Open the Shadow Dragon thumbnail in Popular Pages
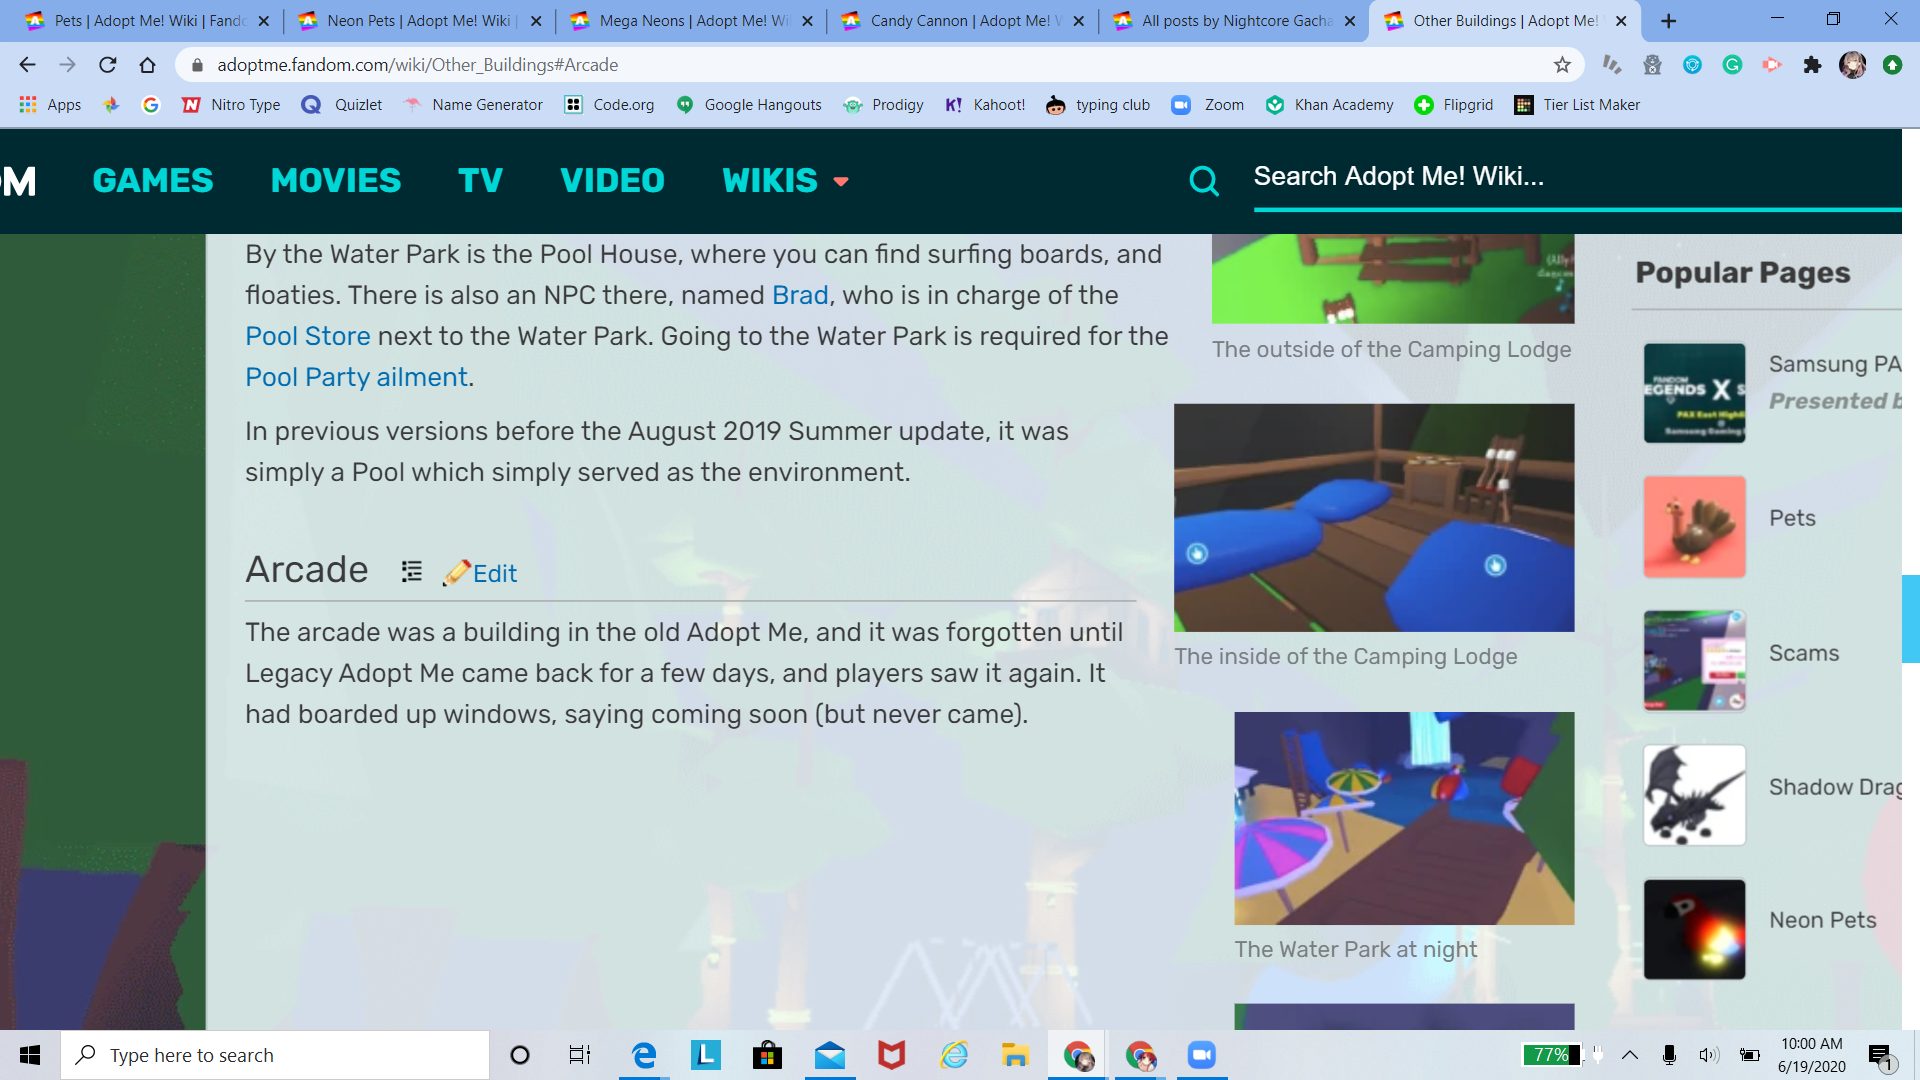Viewport: 1920px width, 1080px height. tap(1694, 795)
